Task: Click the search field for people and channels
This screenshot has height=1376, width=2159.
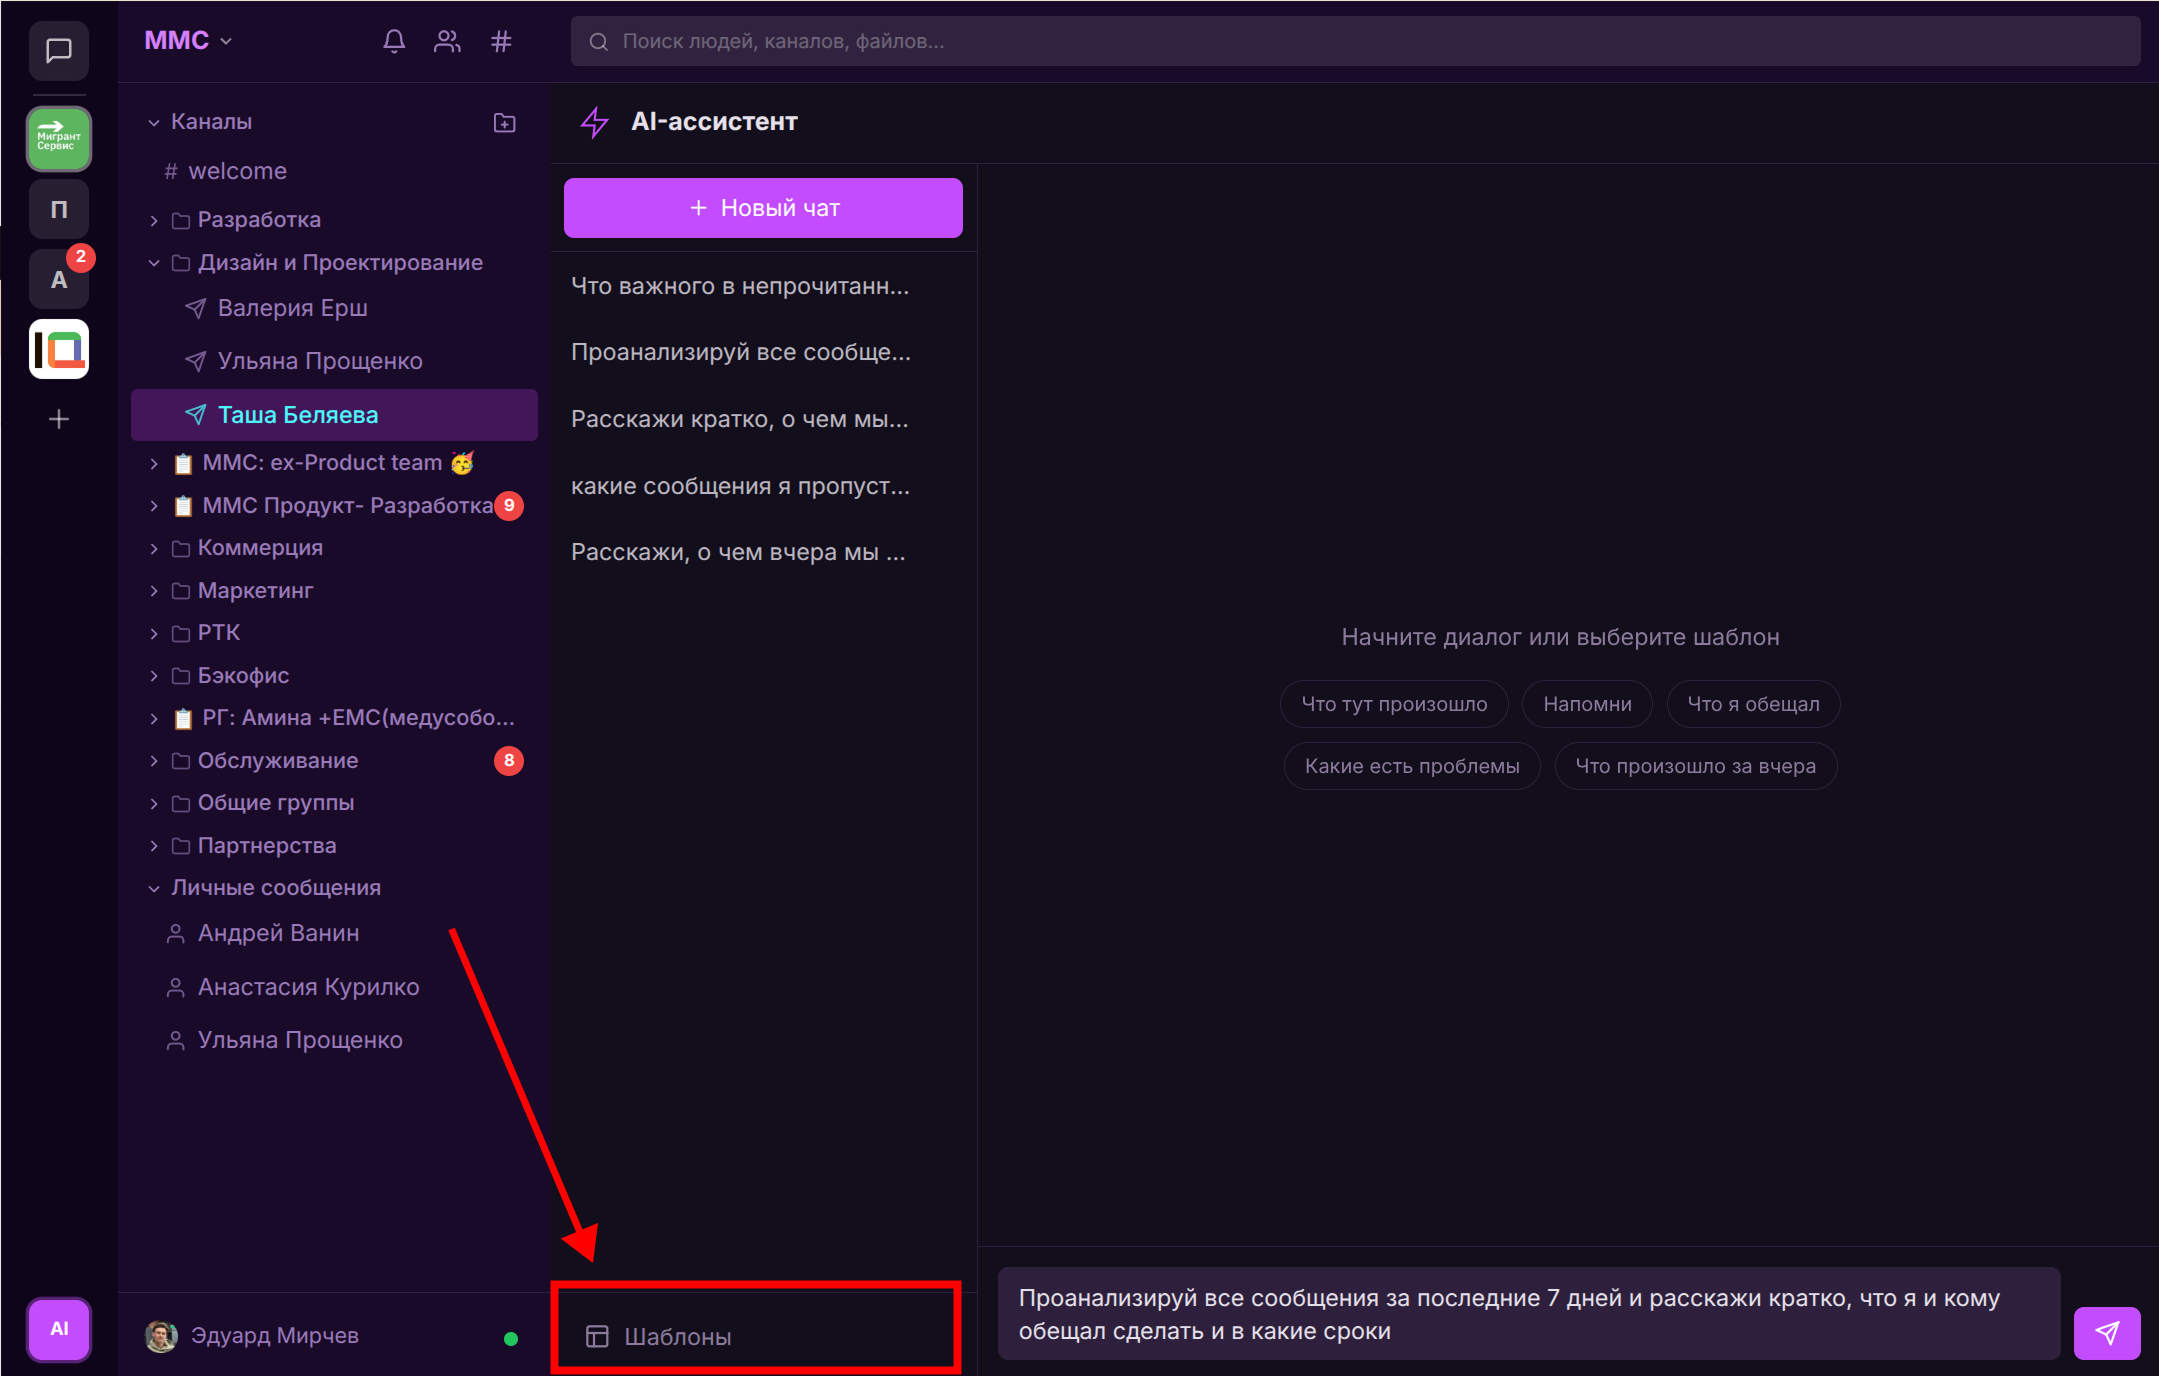Action: pyautogui.click(x=1355, y=41)
